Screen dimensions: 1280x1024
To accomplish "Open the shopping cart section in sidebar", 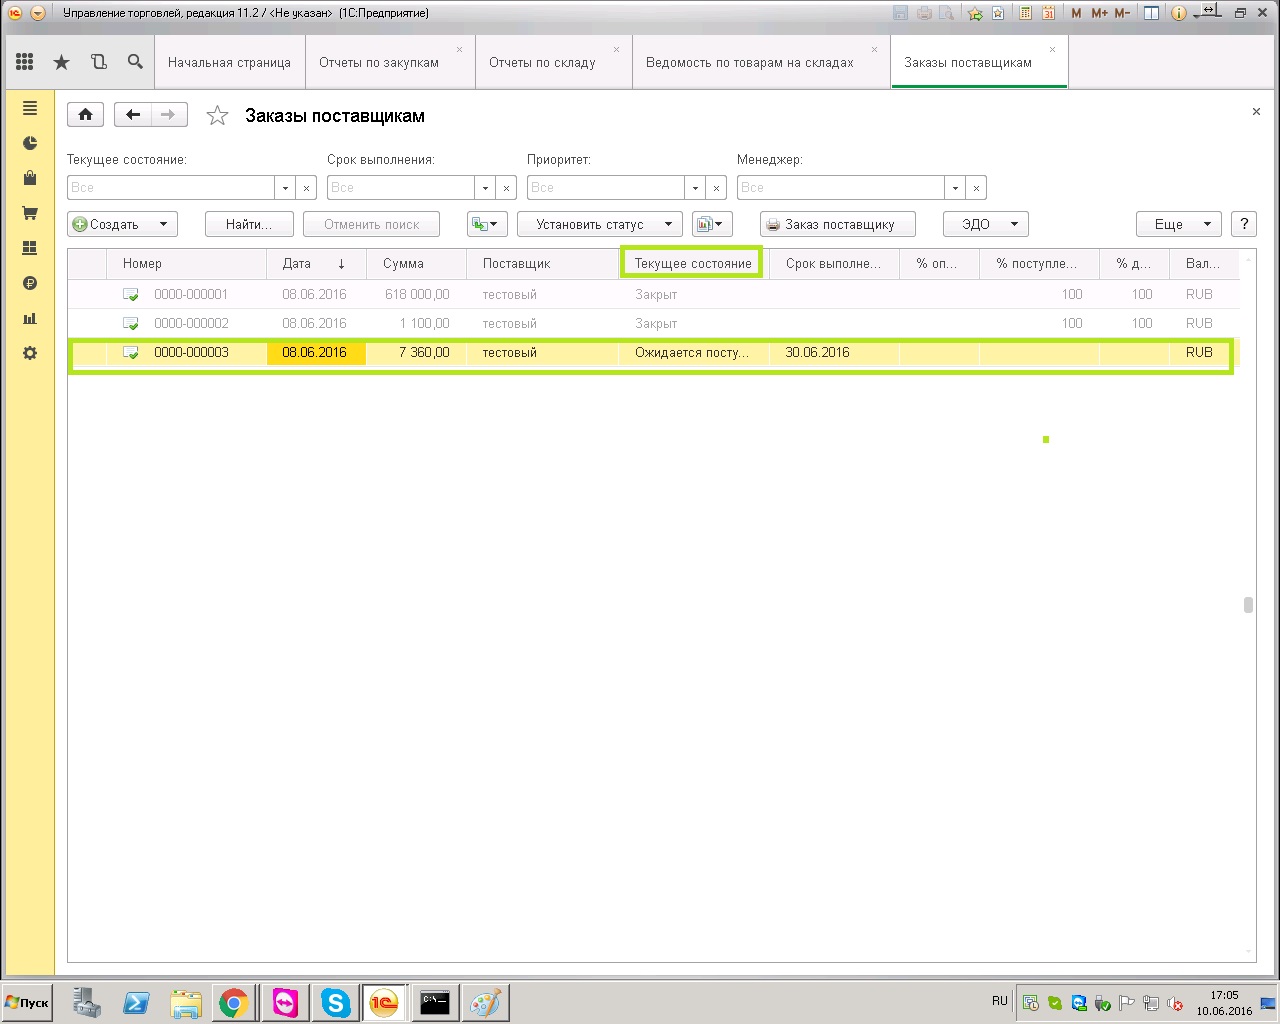I will tap(30, 213).
